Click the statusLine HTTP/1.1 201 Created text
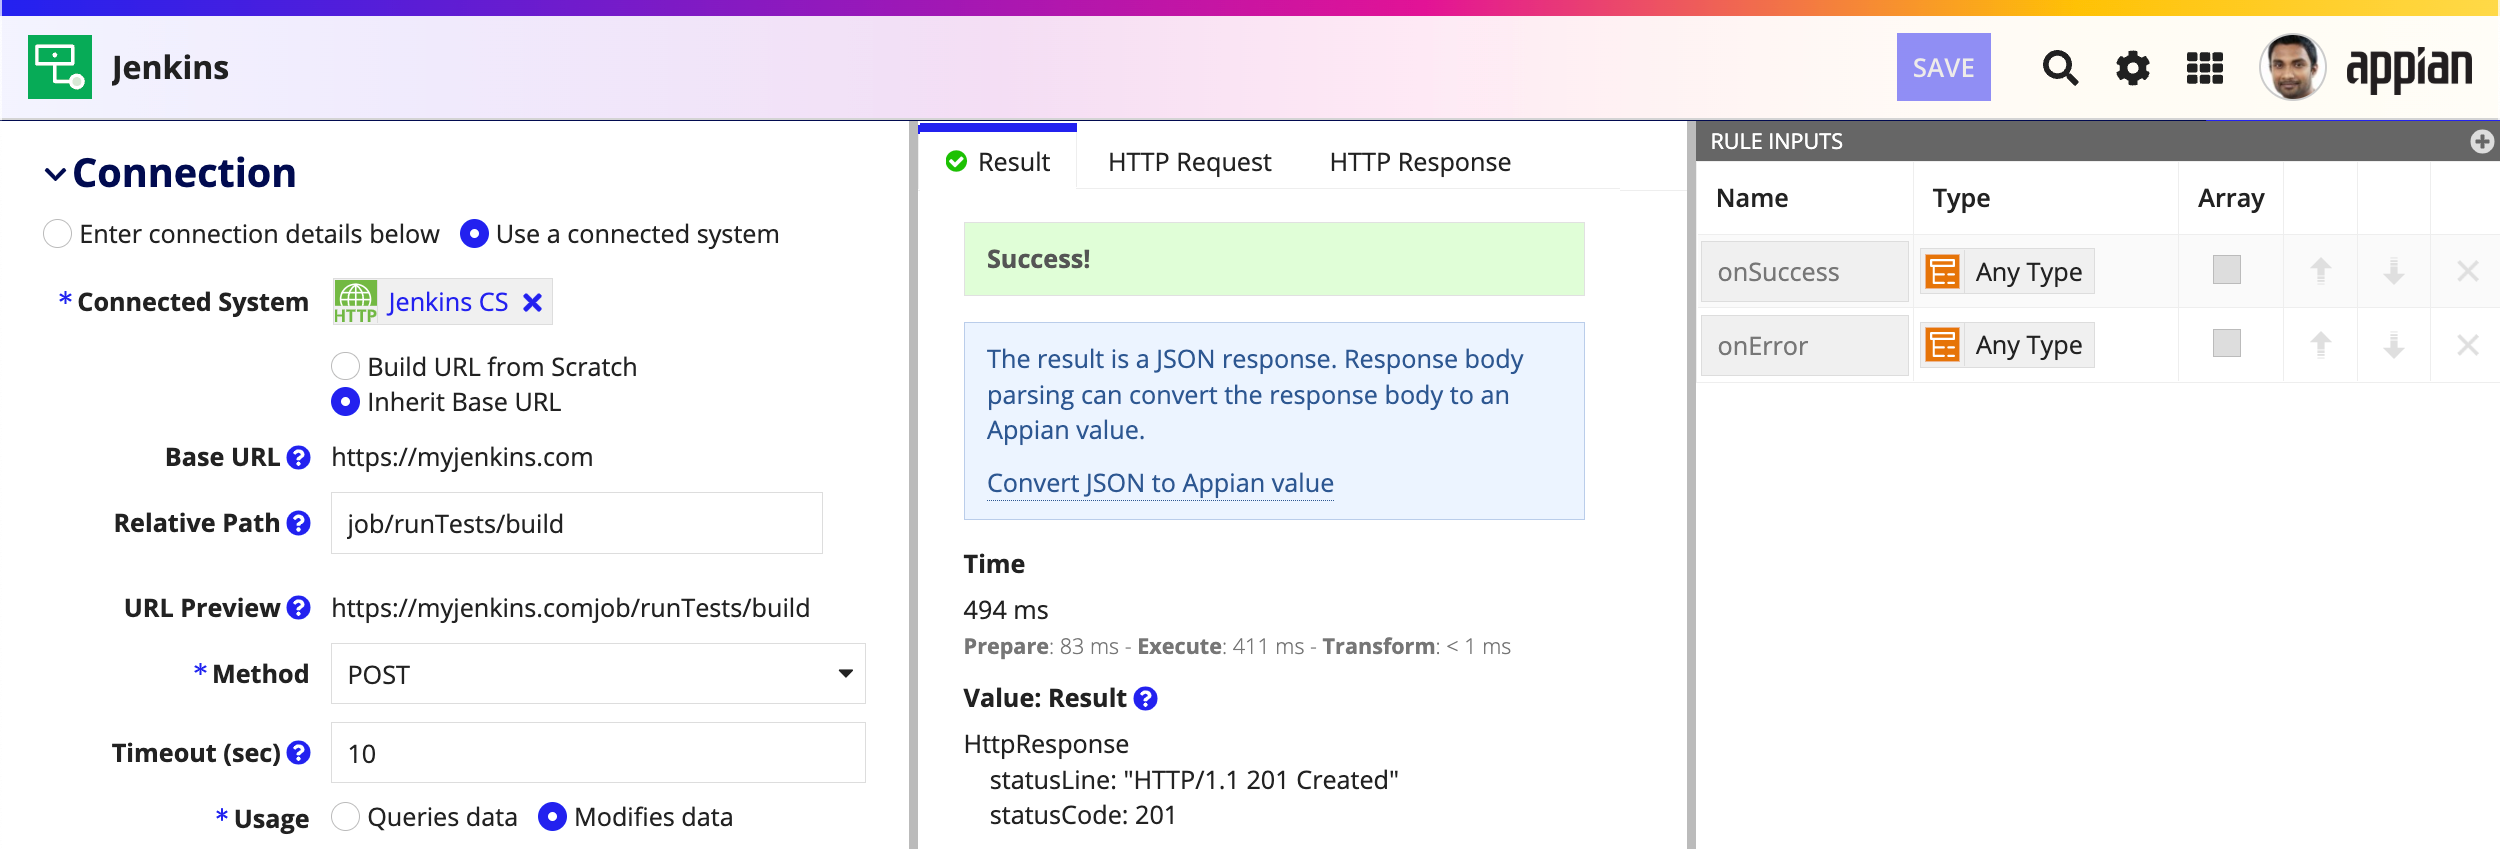Image resolution: width=2500 pixels, height=849 pixels. click(x=1194, y=780)
